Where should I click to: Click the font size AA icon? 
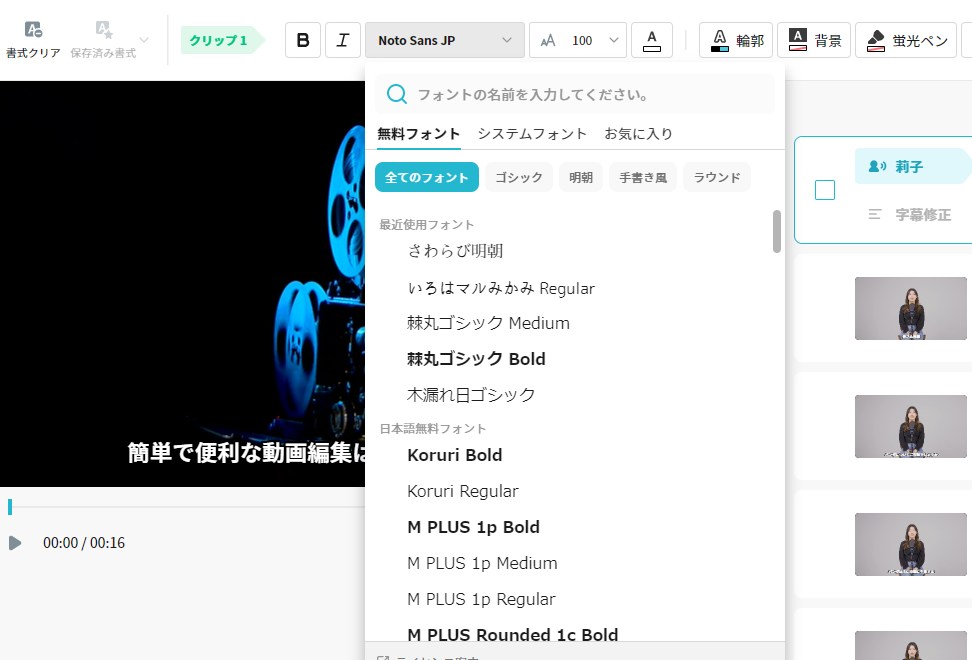point(548,41)
